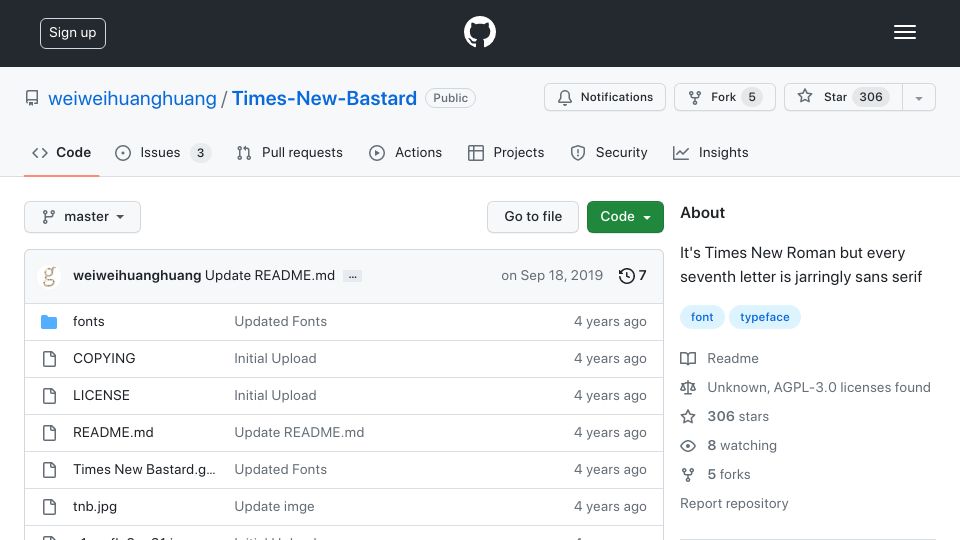
Task: Click the tnb.jpg file icon
Action: click(50, 507)
